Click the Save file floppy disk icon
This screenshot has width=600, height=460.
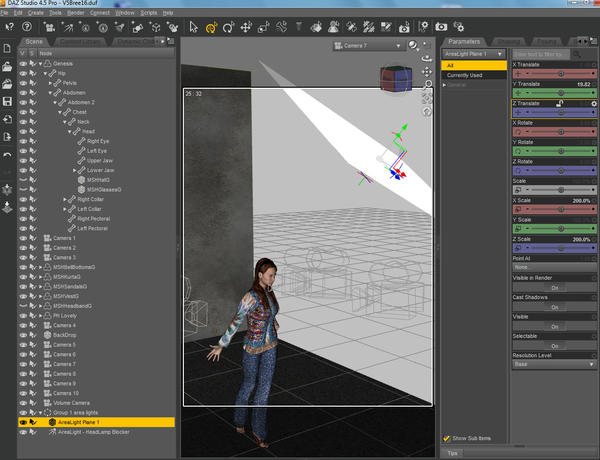click(8, 102)
